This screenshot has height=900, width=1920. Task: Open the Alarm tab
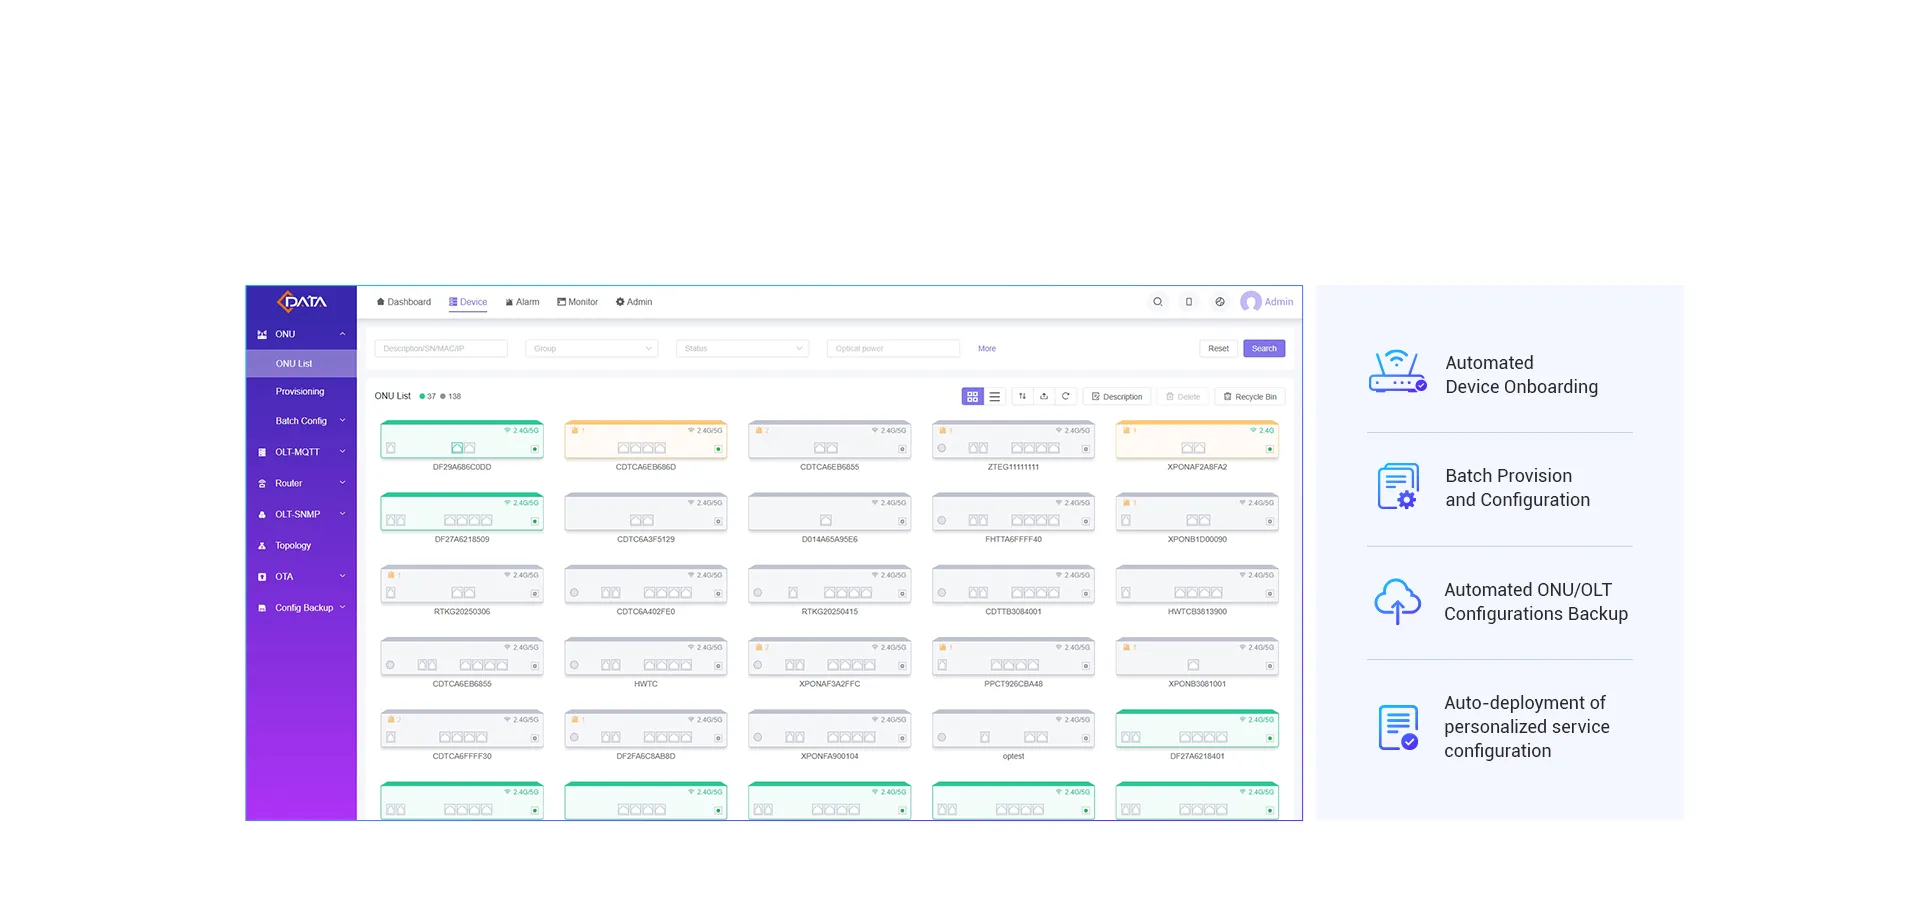522,302
